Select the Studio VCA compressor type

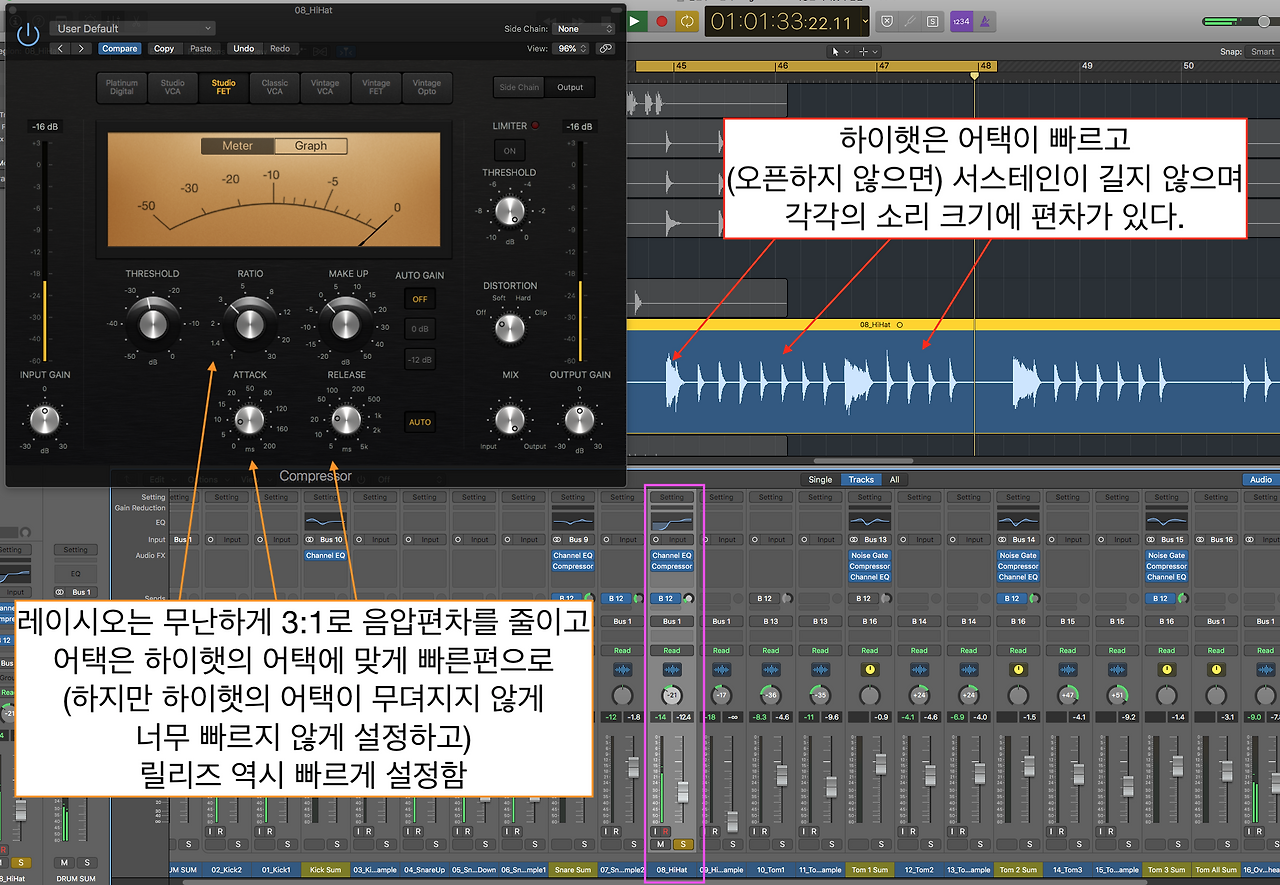point(173,87)
